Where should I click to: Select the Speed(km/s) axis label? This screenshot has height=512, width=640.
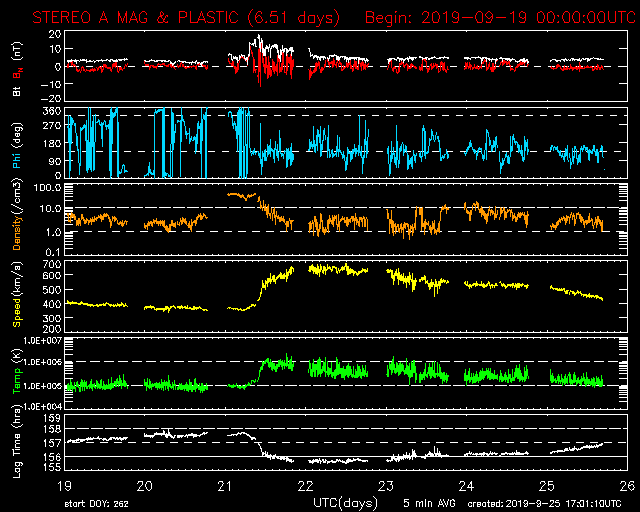tap(16, 295)
